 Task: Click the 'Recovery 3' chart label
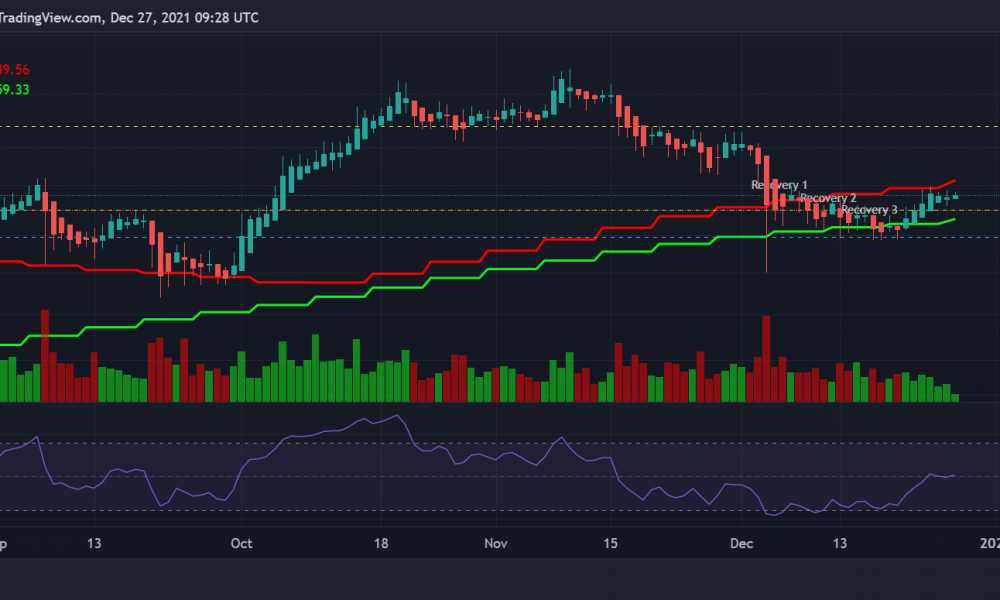(869, 210)
